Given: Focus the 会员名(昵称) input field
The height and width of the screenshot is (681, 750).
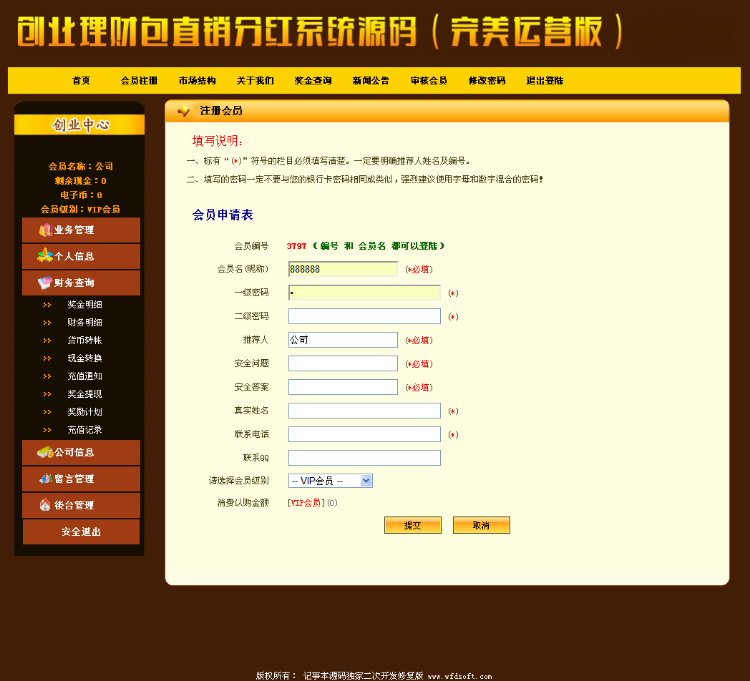Looking at the screenshot, I should [343, 269].
